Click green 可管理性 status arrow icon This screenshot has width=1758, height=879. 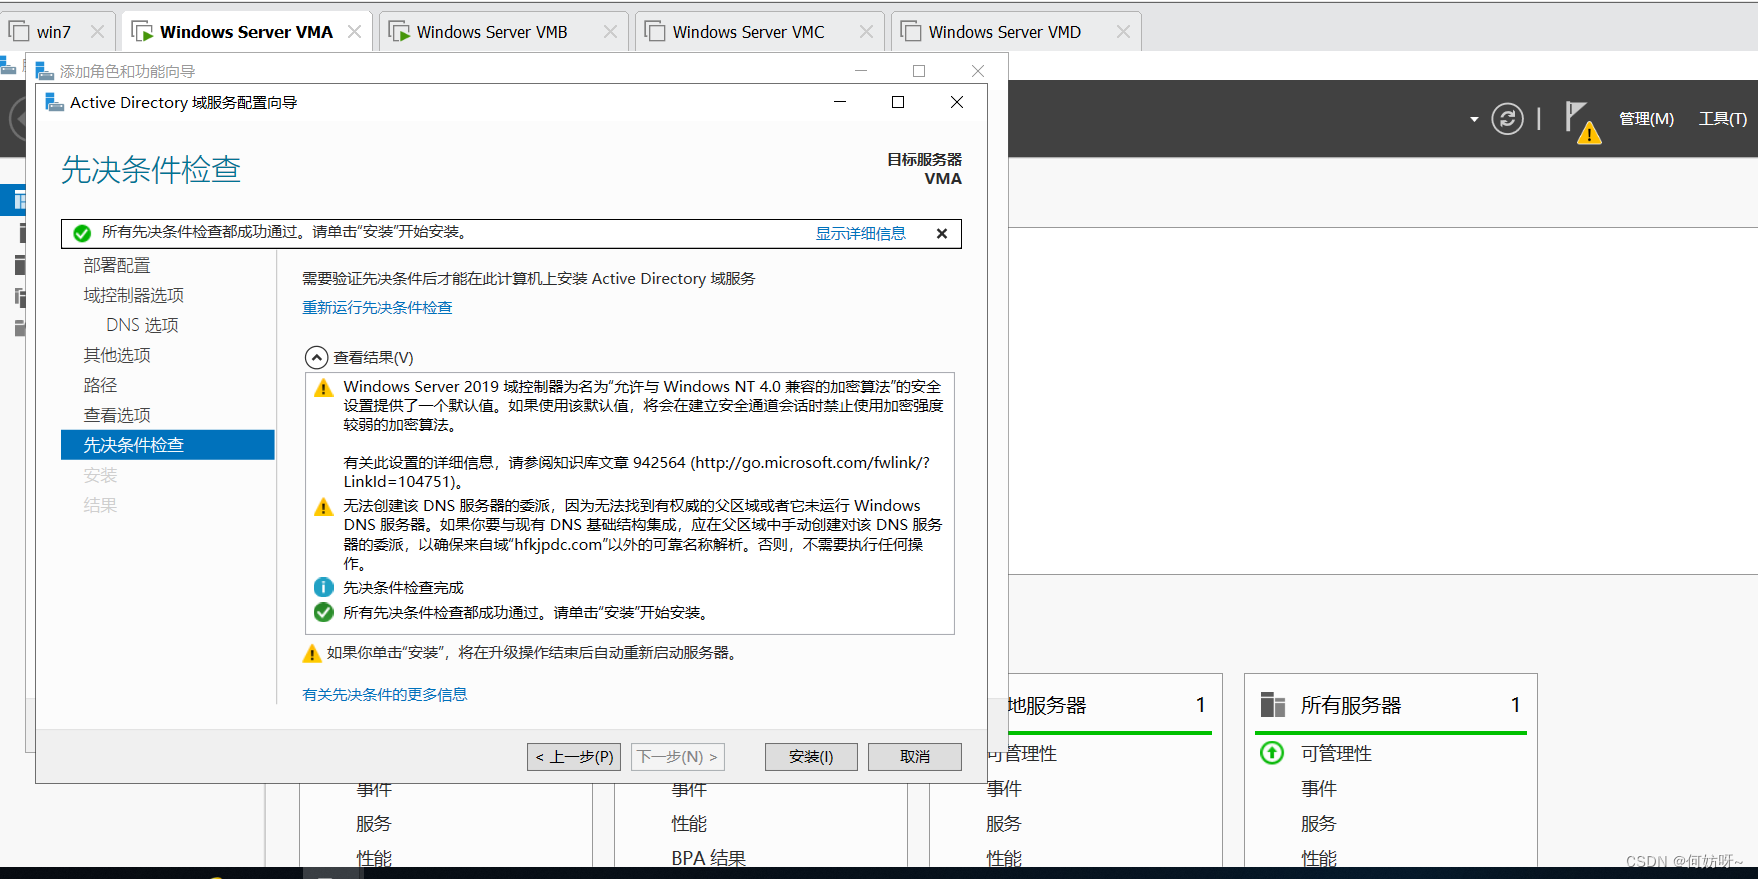coord(1272,753)
